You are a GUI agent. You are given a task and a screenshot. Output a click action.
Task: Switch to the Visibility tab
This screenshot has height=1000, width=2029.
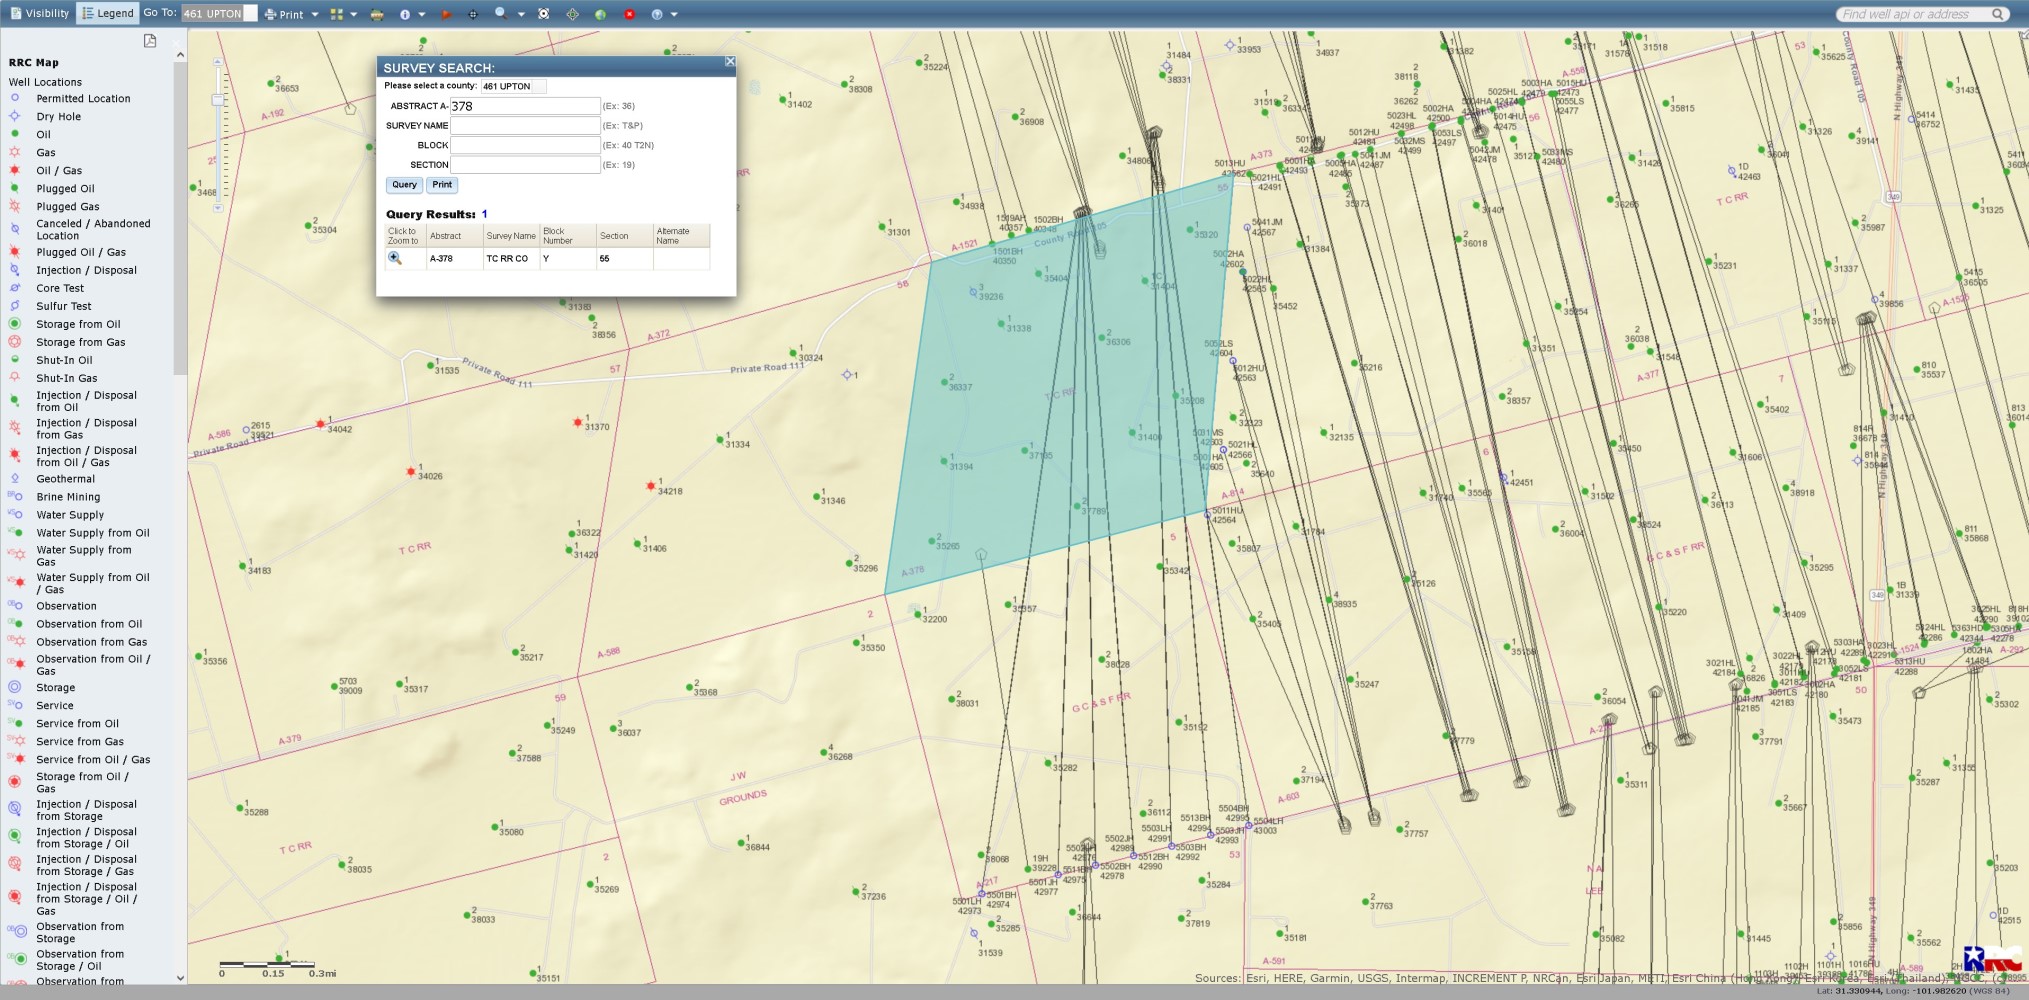(x=40, y=13)
